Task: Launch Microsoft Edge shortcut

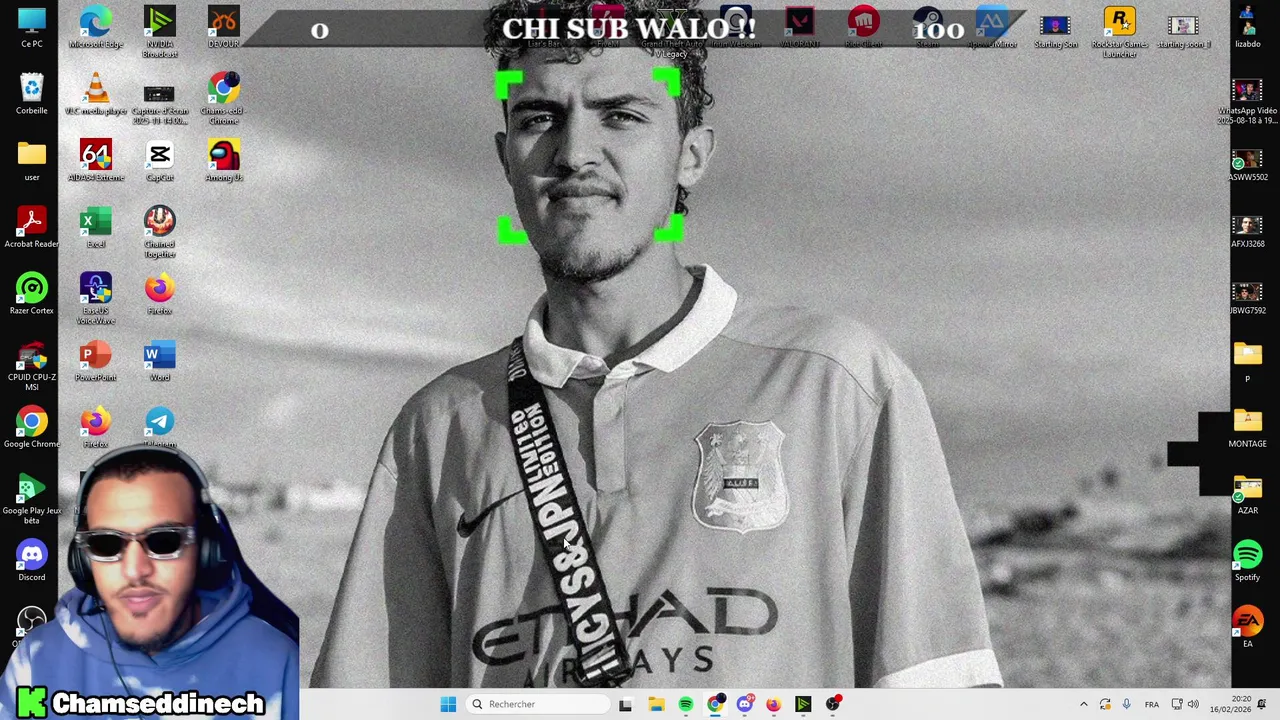Action: point(96,27)
